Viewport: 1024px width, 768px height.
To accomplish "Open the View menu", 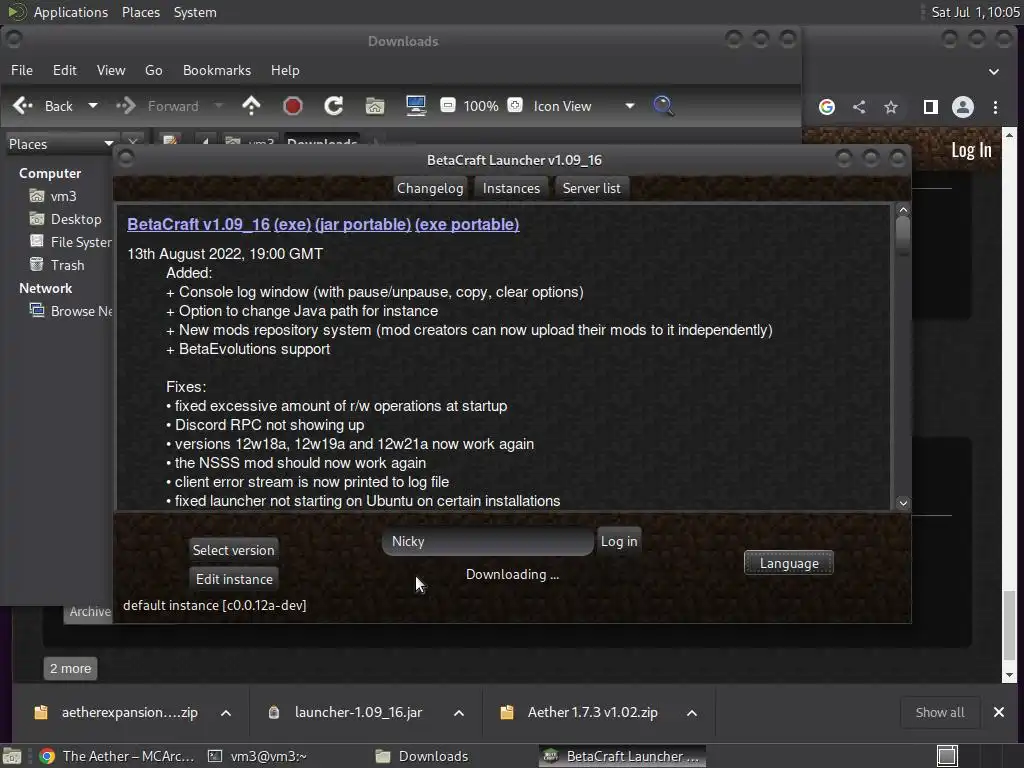I will (111, 70).
